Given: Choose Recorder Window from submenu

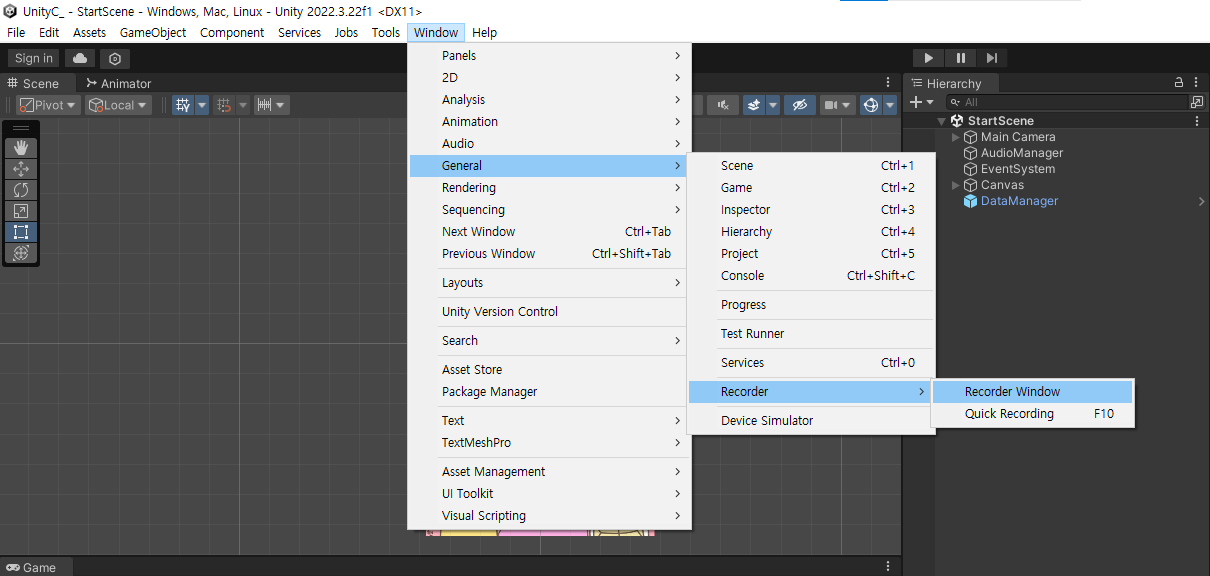Looking at the screenshot, I should 1032,392.
